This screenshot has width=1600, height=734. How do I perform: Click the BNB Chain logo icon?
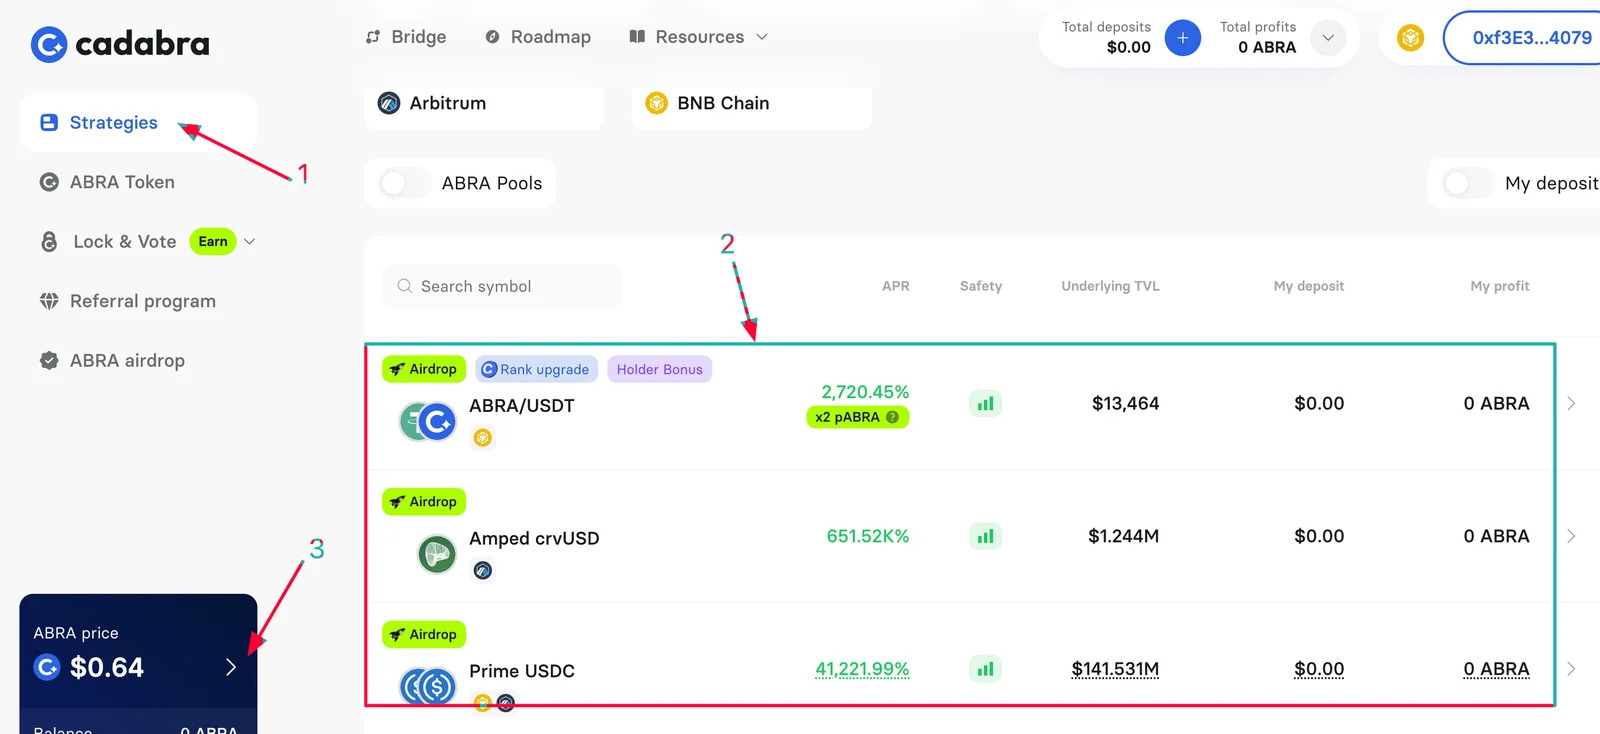point(656,103)
